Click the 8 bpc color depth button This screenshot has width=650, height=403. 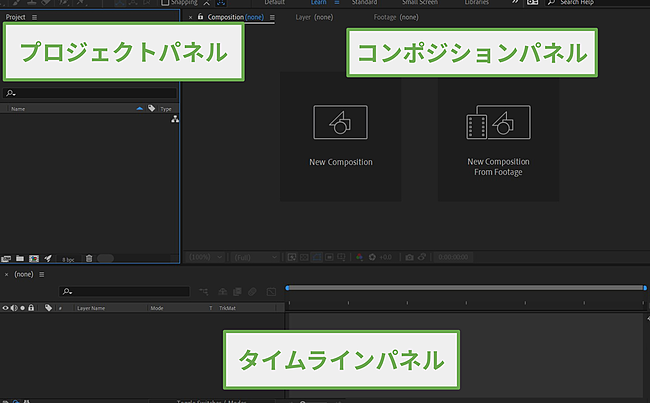pyautogui.click(x=68, y=260)
